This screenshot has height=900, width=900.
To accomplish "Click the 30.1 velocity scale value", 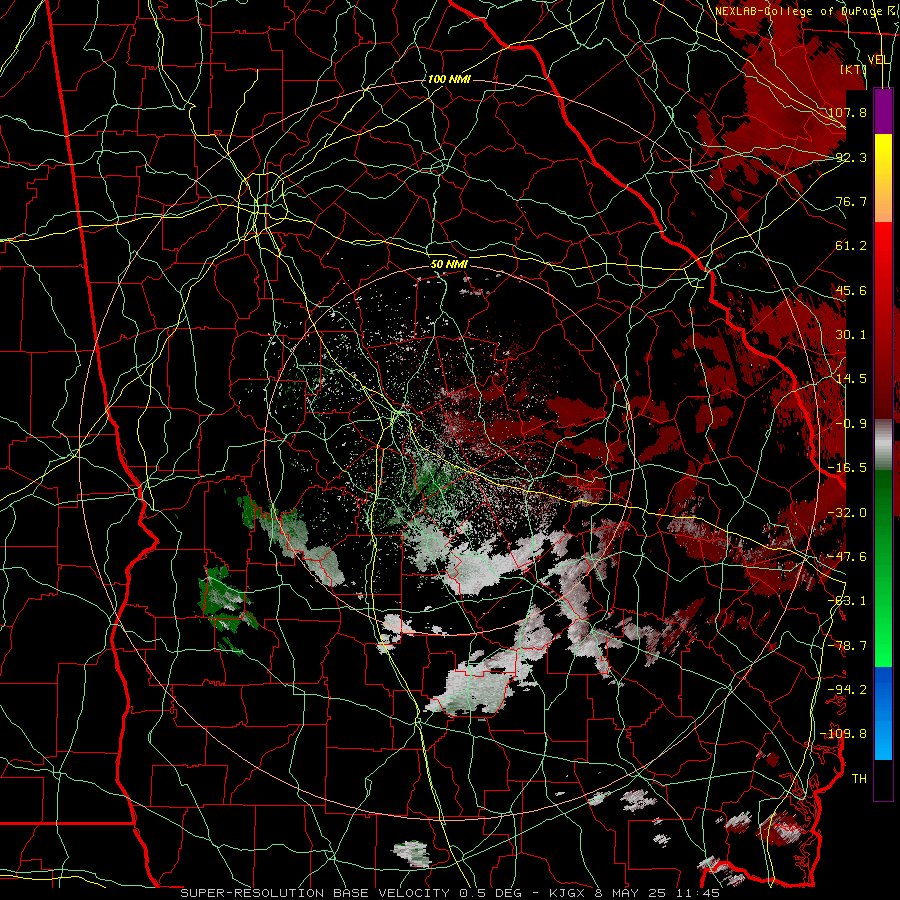I will pos(851,334).
